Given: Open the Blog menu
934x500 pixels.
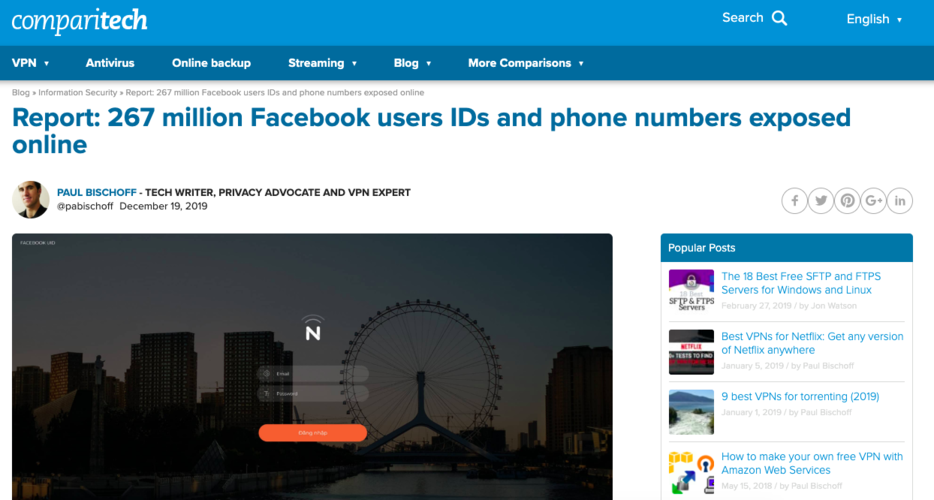Looking at the screenshot, I should 412,63.
